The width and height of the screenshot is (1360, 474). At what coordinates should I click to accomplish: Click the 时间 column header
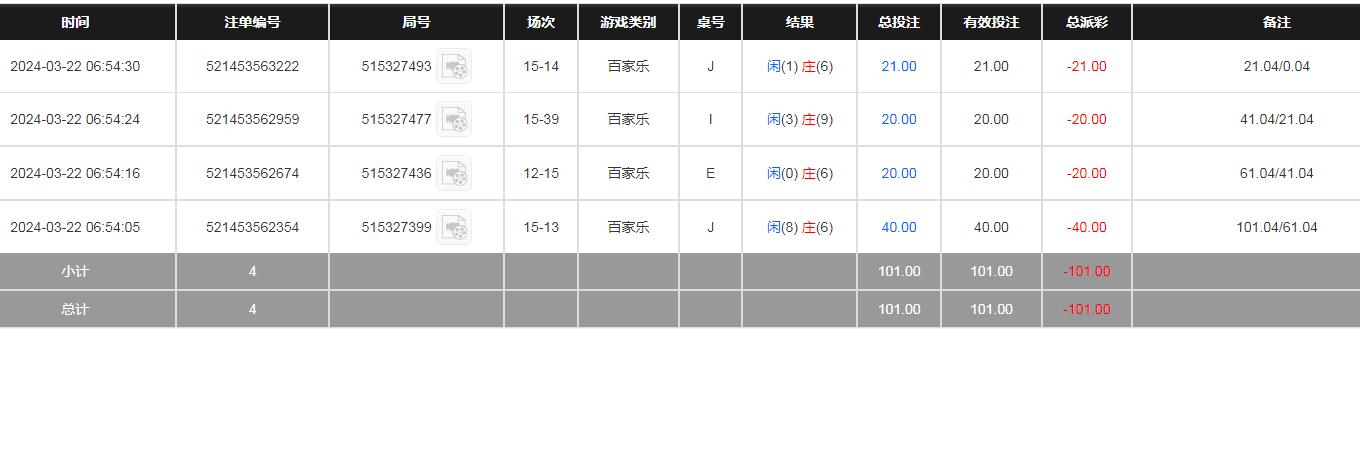tap(75, 22)
